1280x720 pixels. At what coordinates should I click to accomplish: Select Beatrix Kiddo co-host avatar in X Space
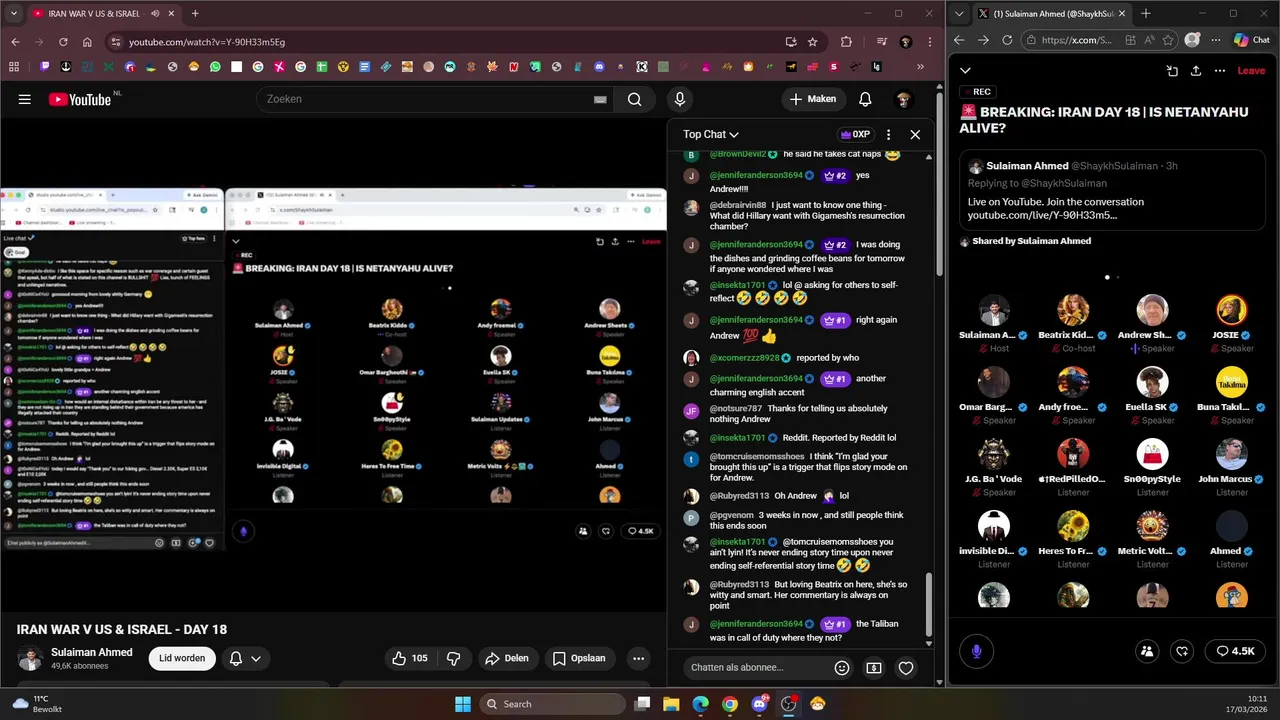pos(1073,310)
